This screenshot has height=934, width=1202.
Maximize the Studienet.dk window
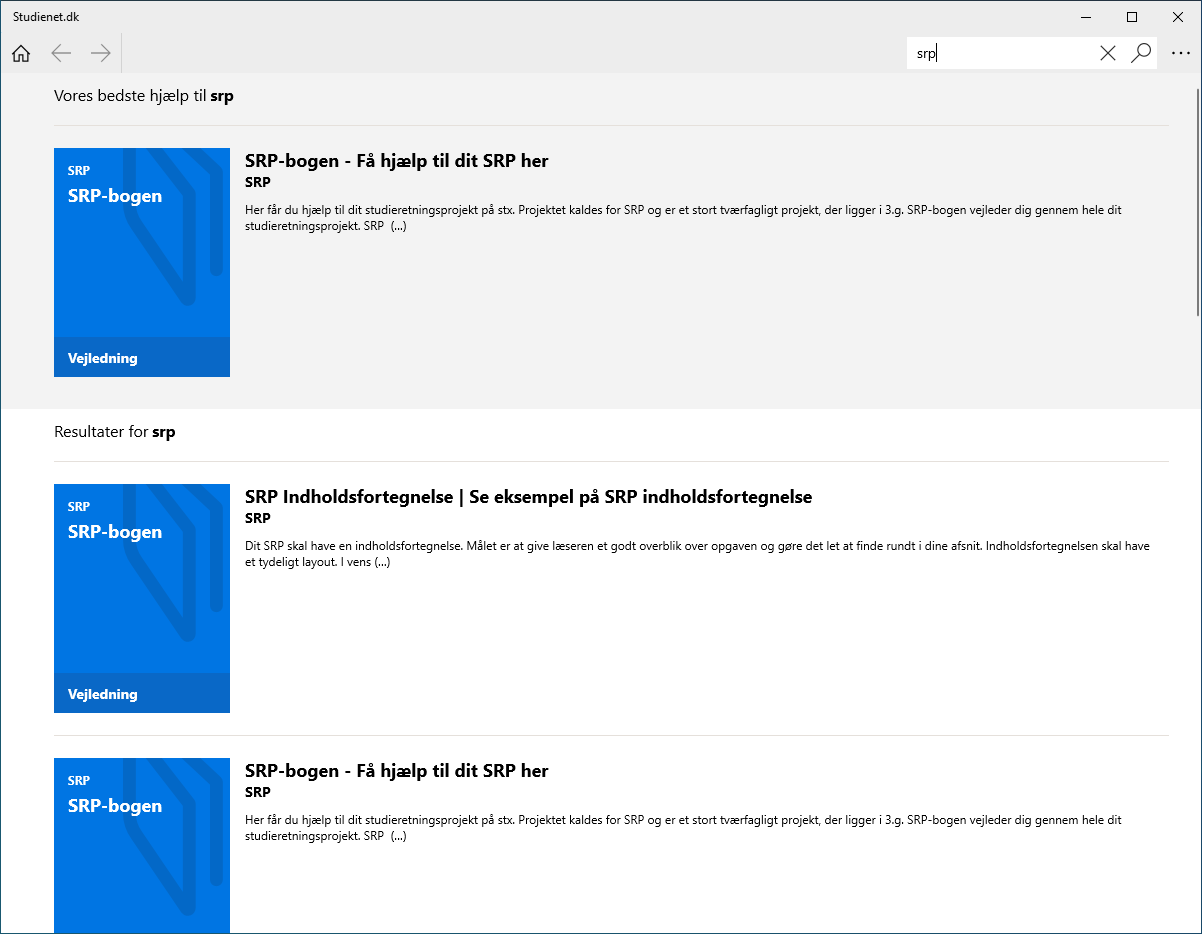coord(1132,17)
